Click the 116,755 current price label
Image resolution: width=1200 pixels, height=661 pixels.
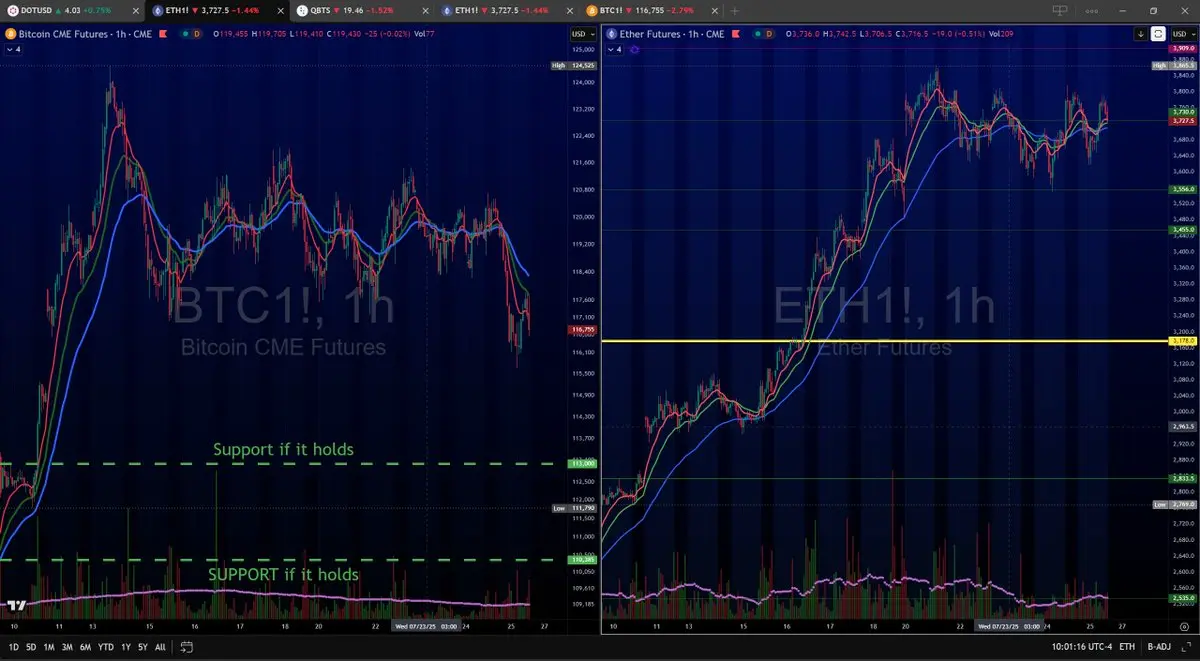pyautogui.click(x=582, y=329)
